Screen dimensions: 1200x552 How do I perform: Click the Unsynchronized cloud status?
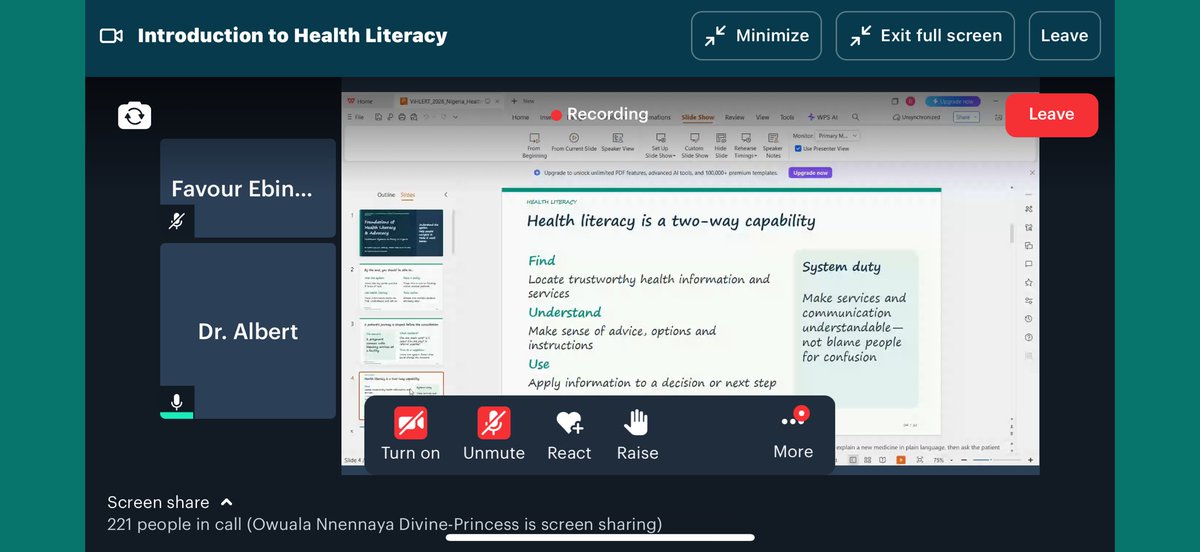pos(917,117)
